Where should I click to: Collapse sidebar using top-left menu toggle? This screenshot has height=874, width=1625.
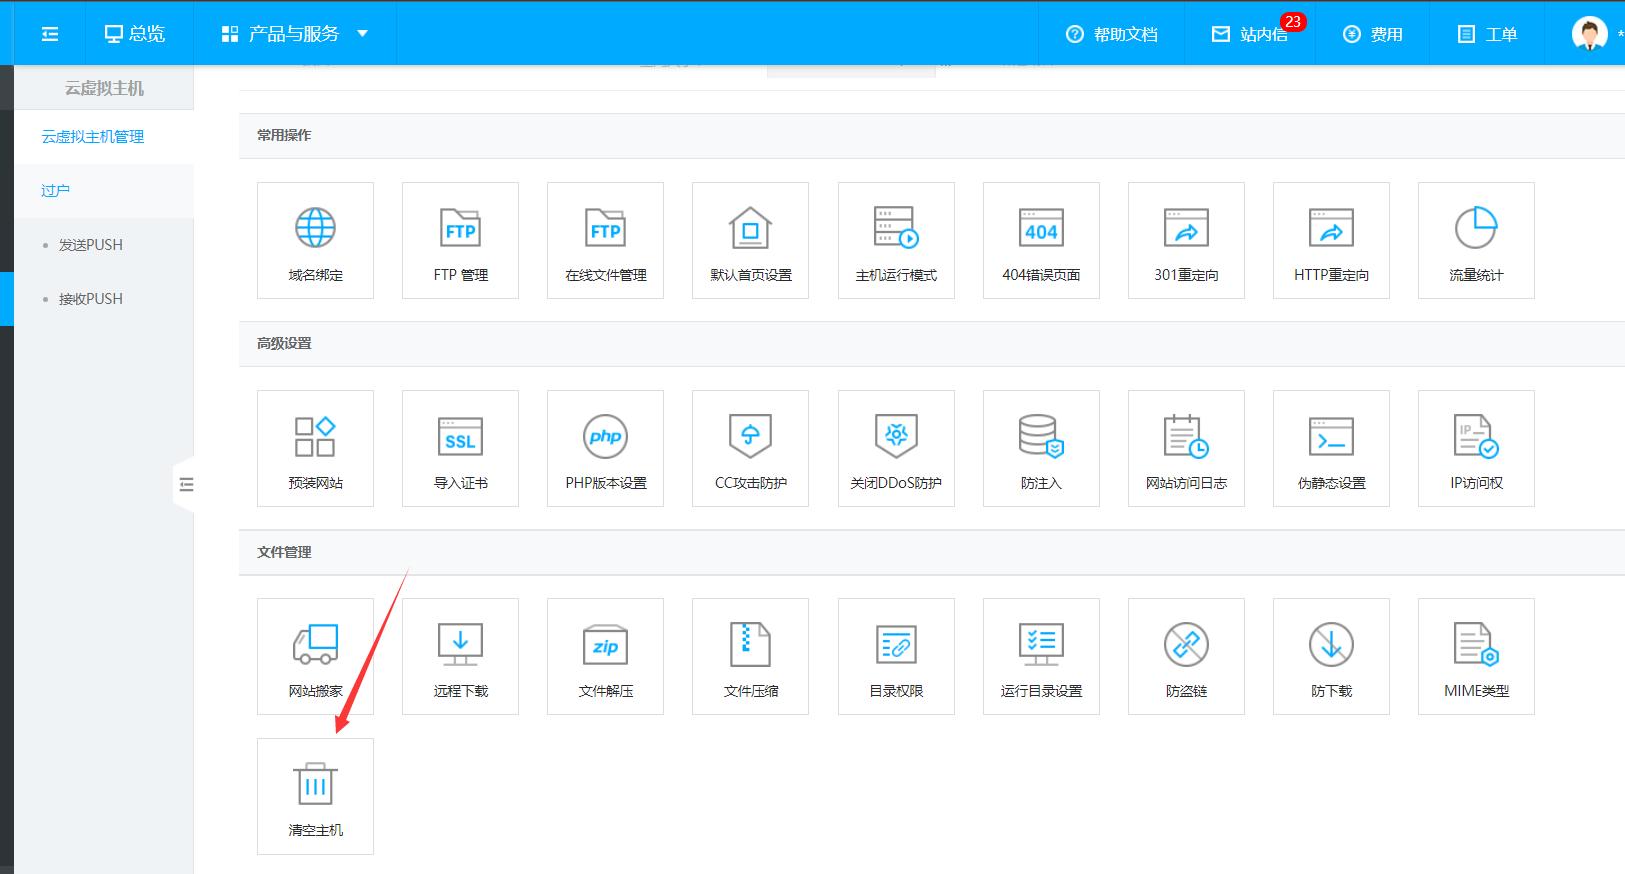tap(50, 34)
